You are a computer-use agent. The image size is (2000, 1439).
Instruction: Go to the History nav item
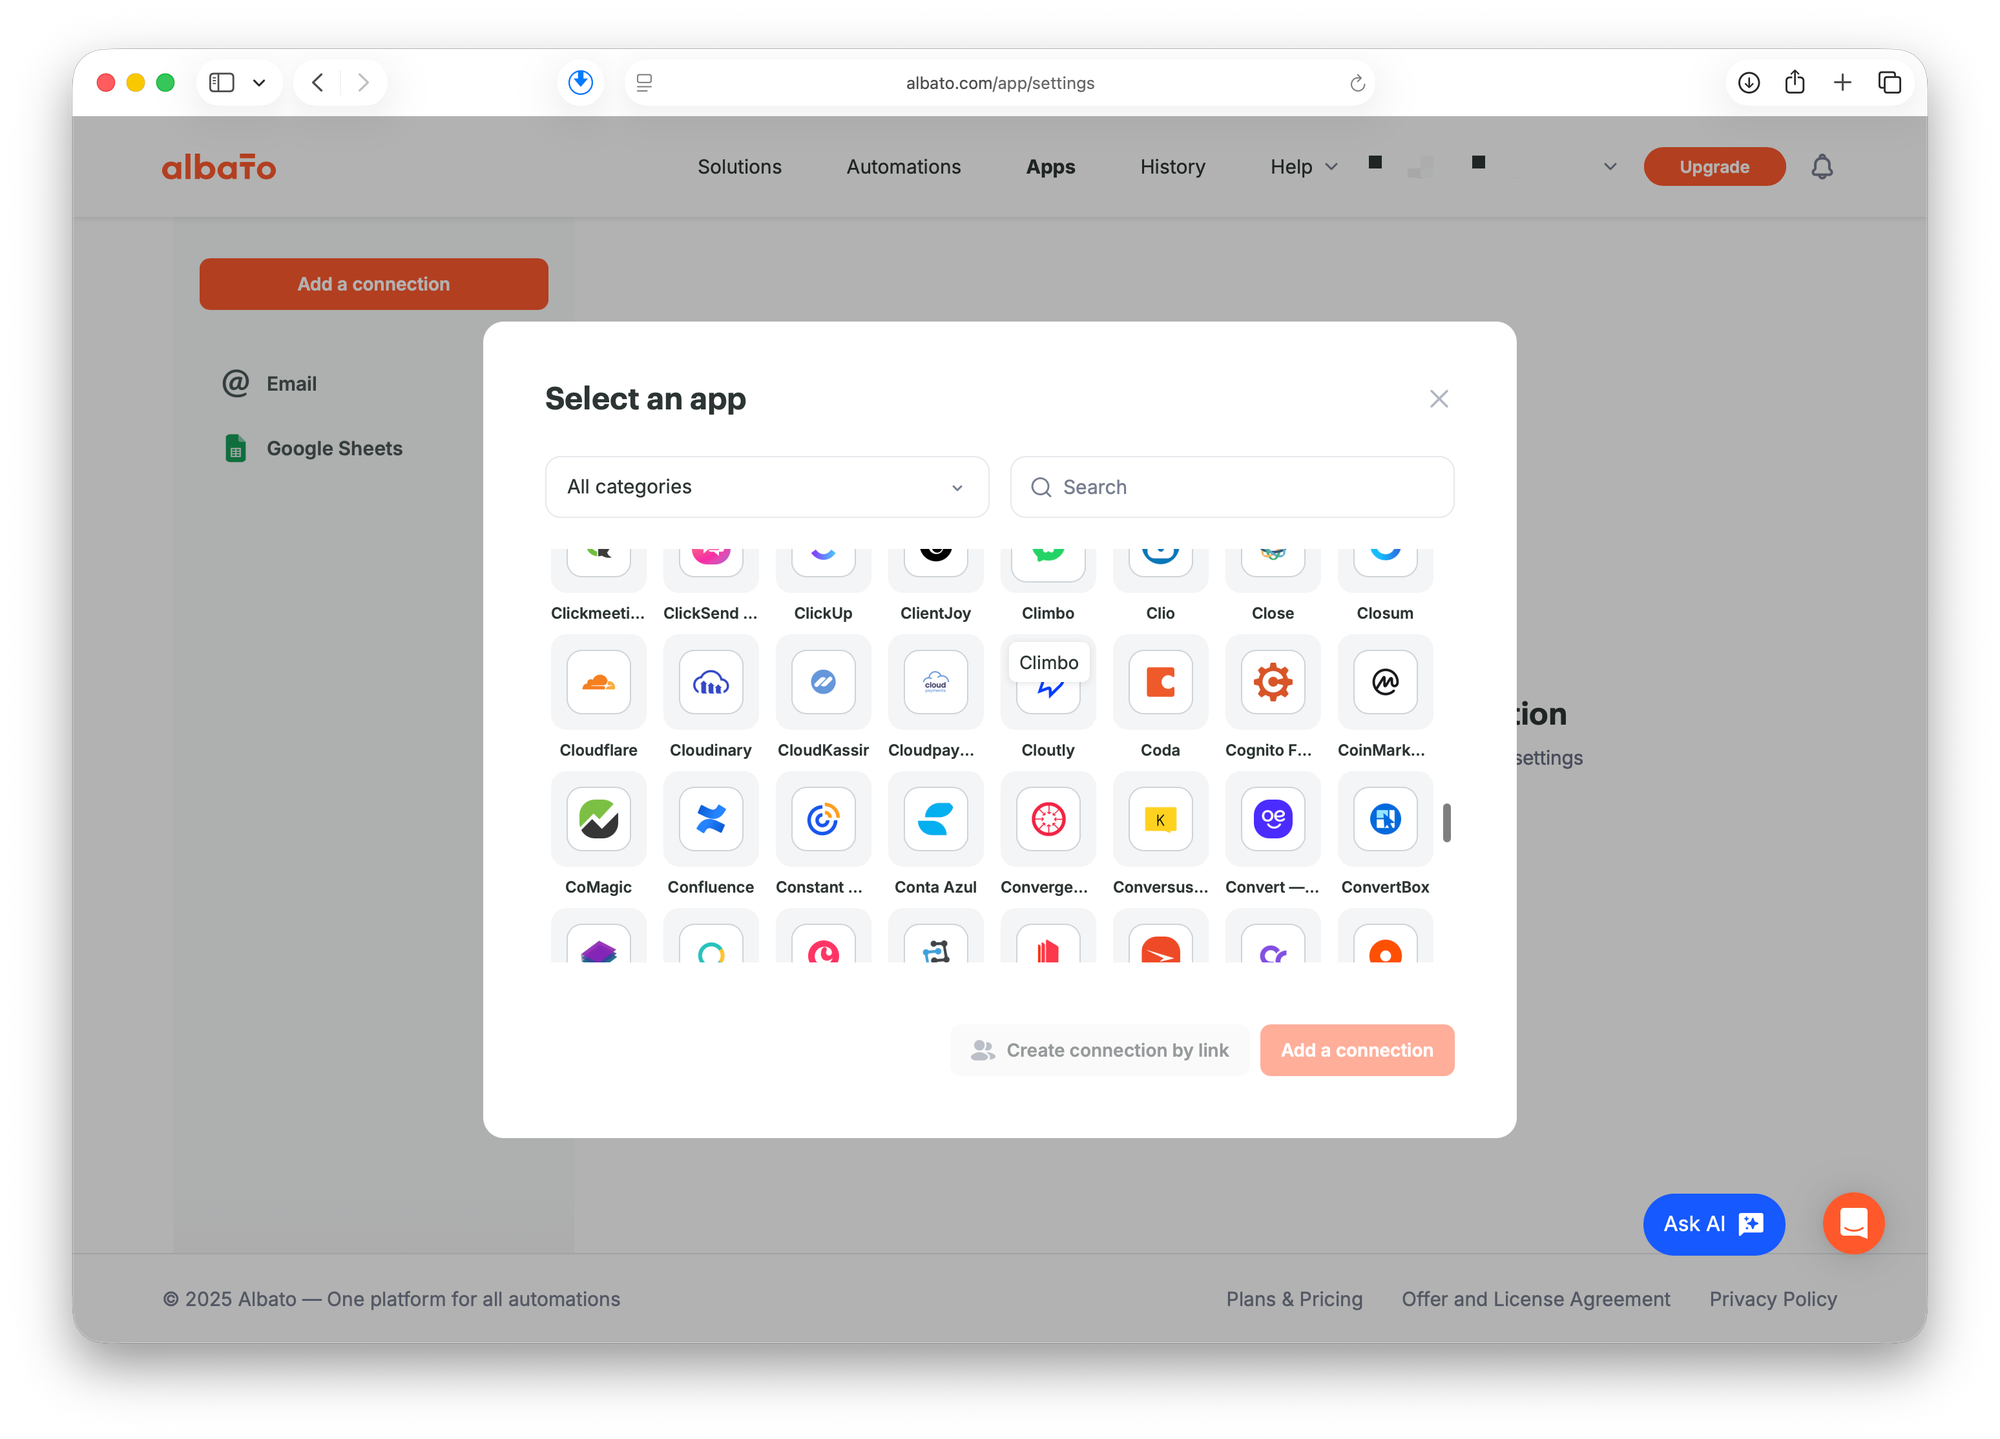point(1172,167)
